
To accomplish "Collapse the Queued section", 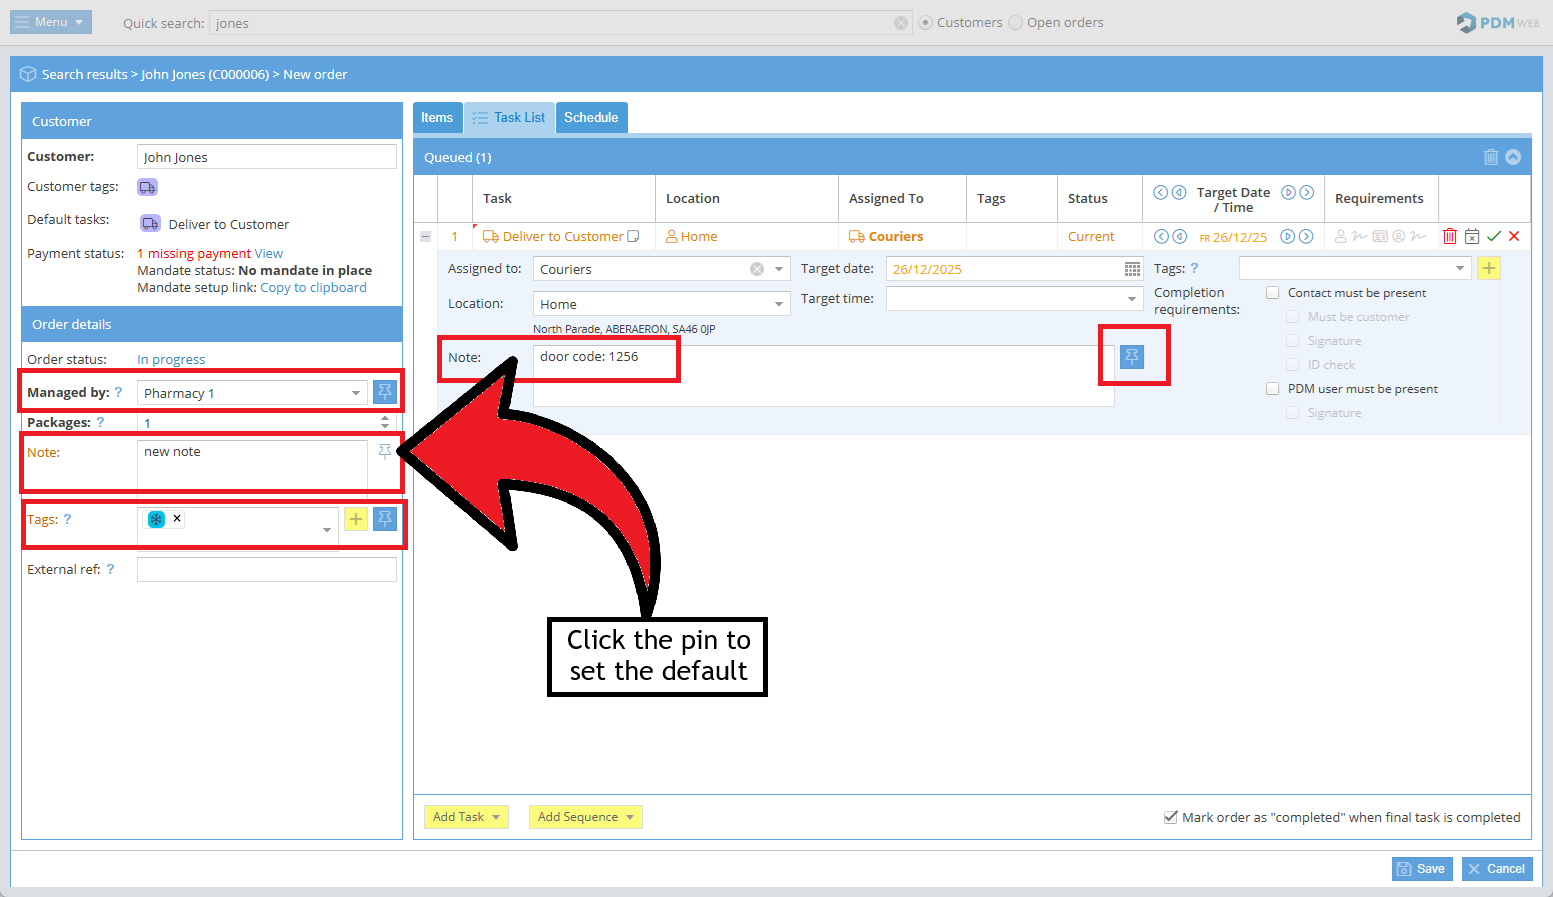I will coord(1513,157).
